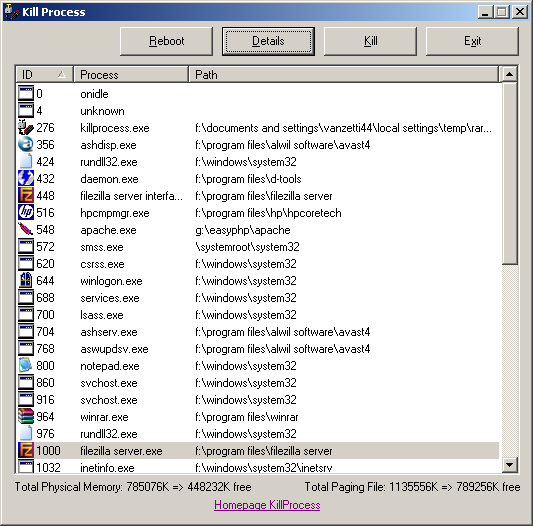Select the services.exe process name
This screenshot has height=526, width=533.
coord(110,298)
